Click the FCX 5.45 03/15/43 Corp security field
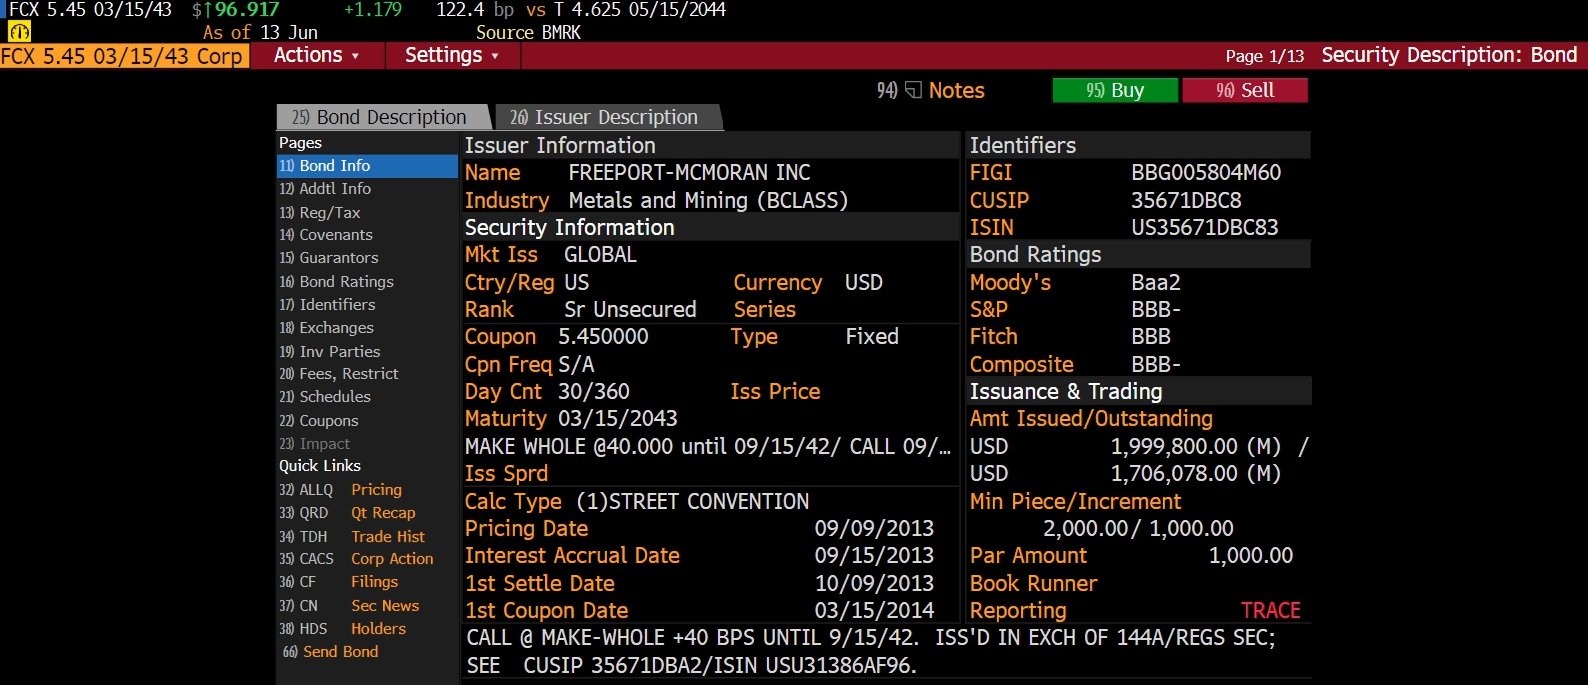This screenshot has height=685, width=1588. [124, 56]
